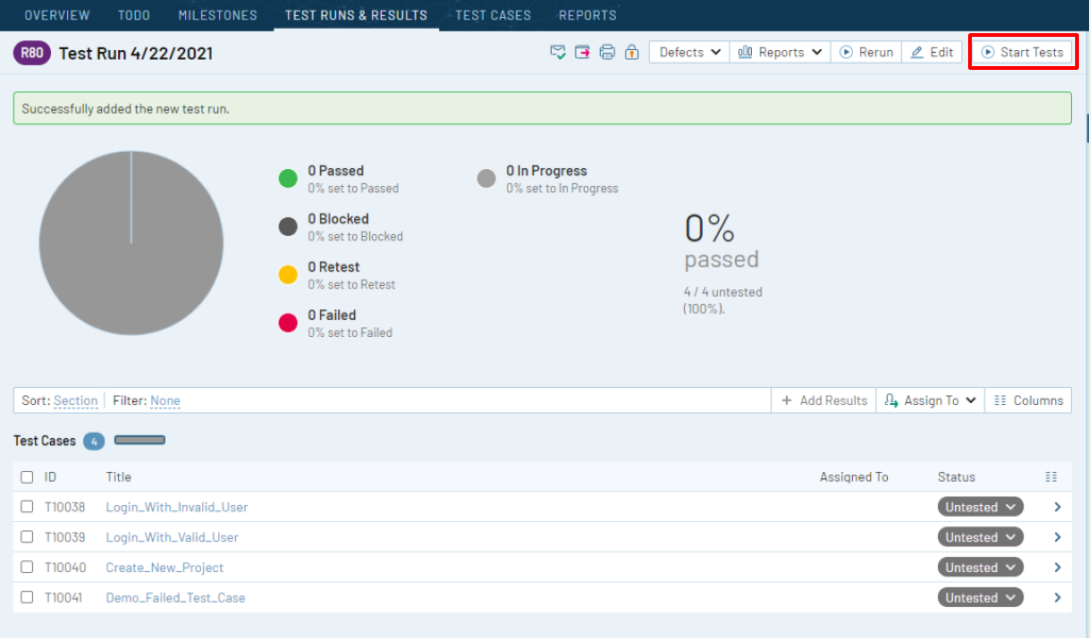Click the gray pie chart

[131, 243]
